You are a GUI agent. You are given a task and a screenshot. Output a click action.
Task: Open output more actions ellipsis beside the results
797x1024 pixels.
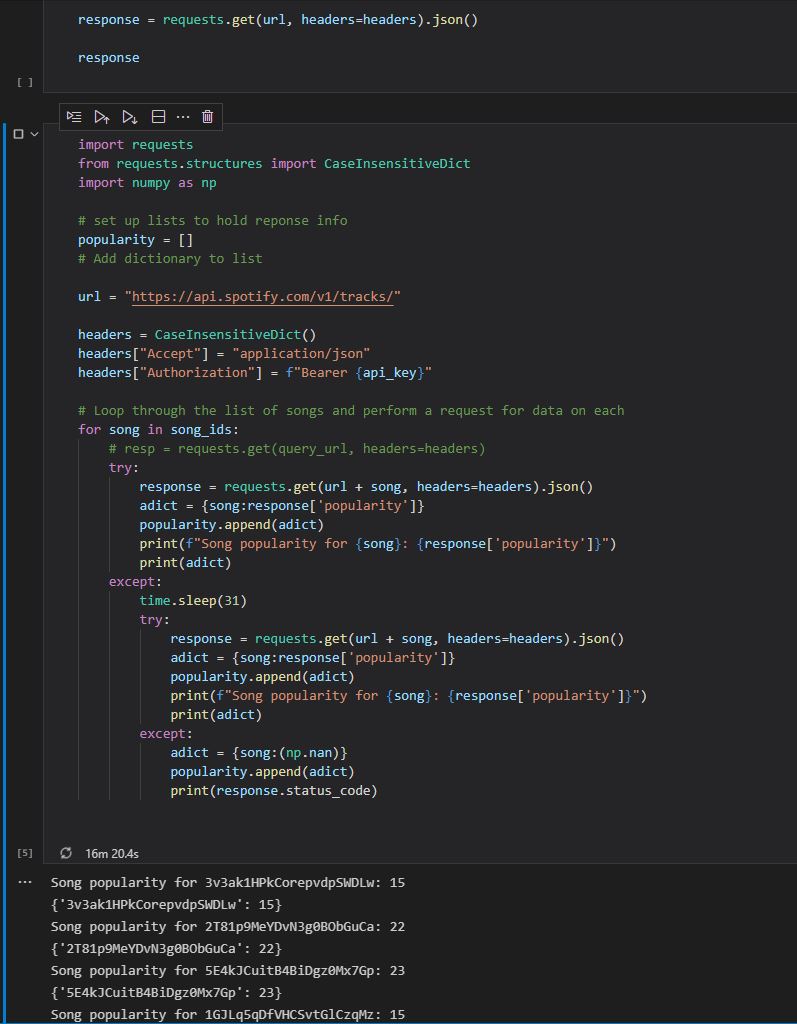(x=25, y=882)
